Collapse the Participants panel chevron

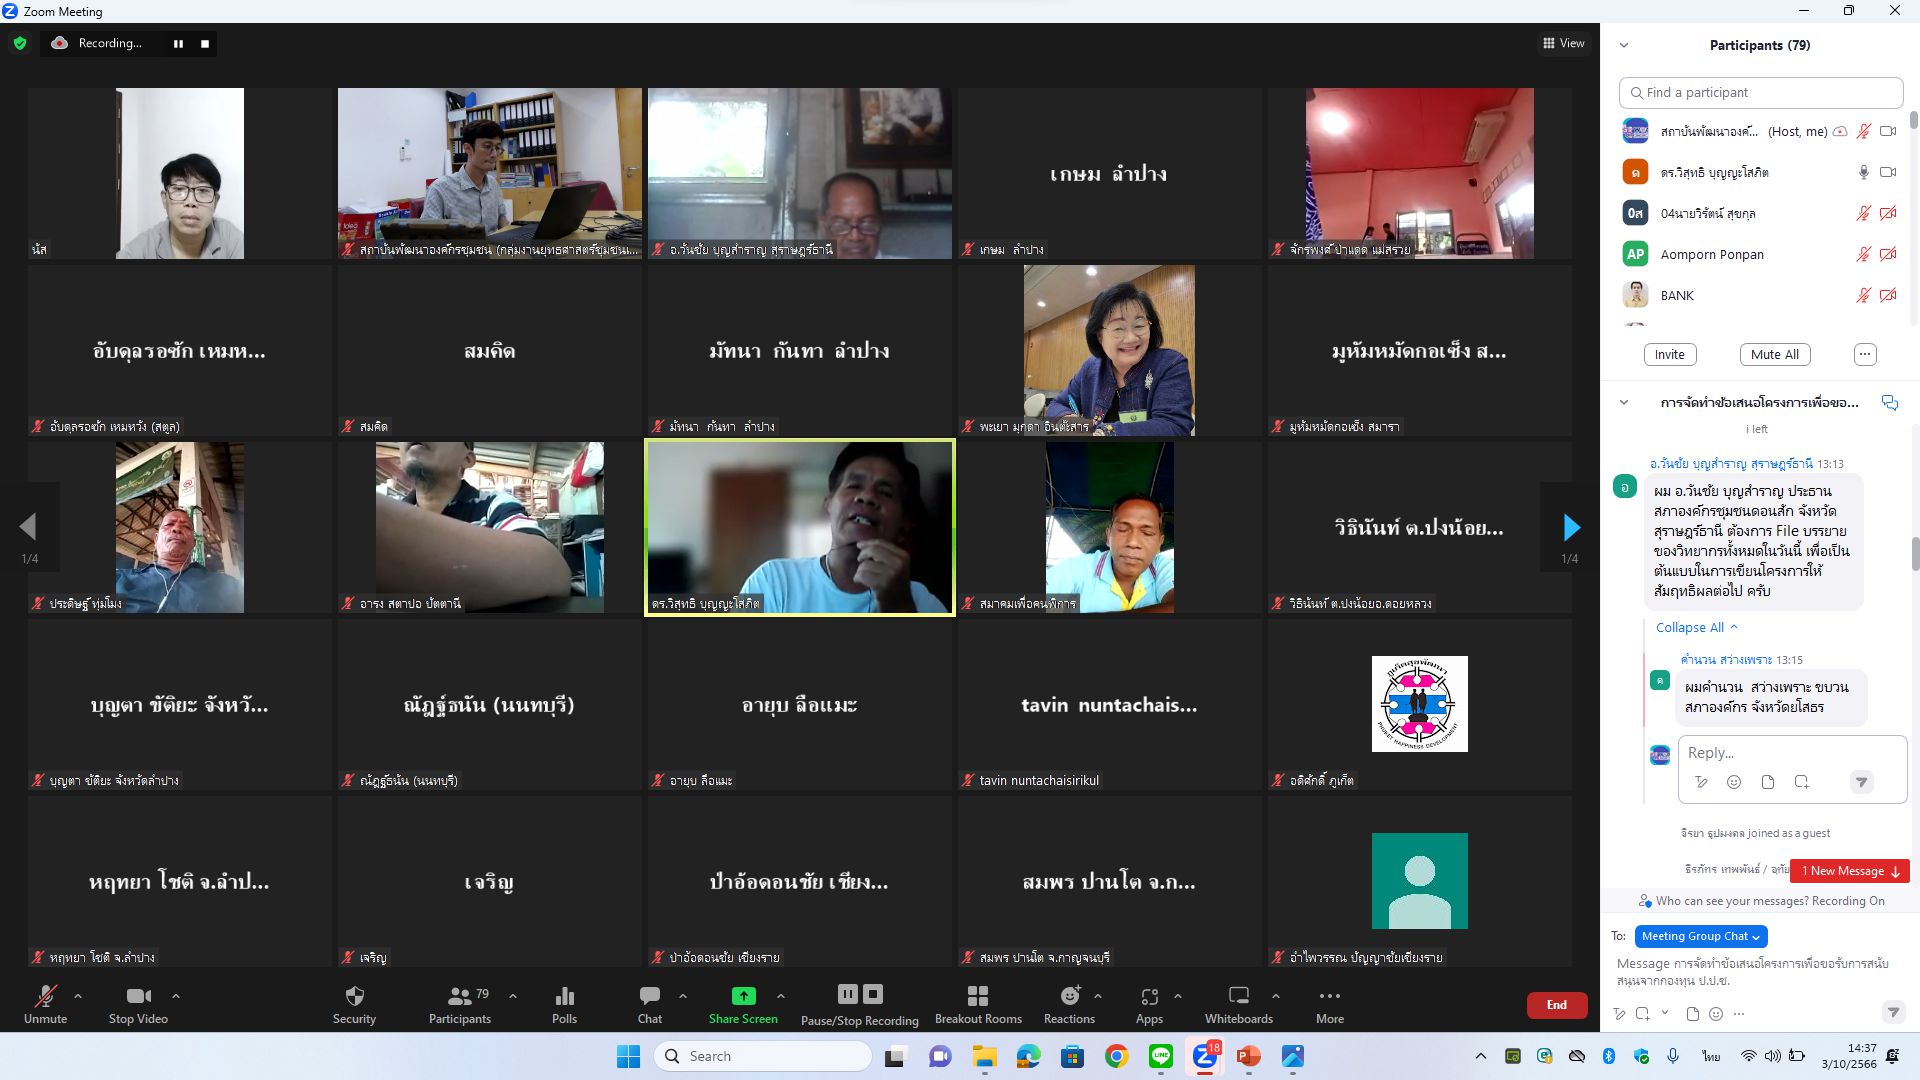pyautogui.click(x=1624, y=45)
